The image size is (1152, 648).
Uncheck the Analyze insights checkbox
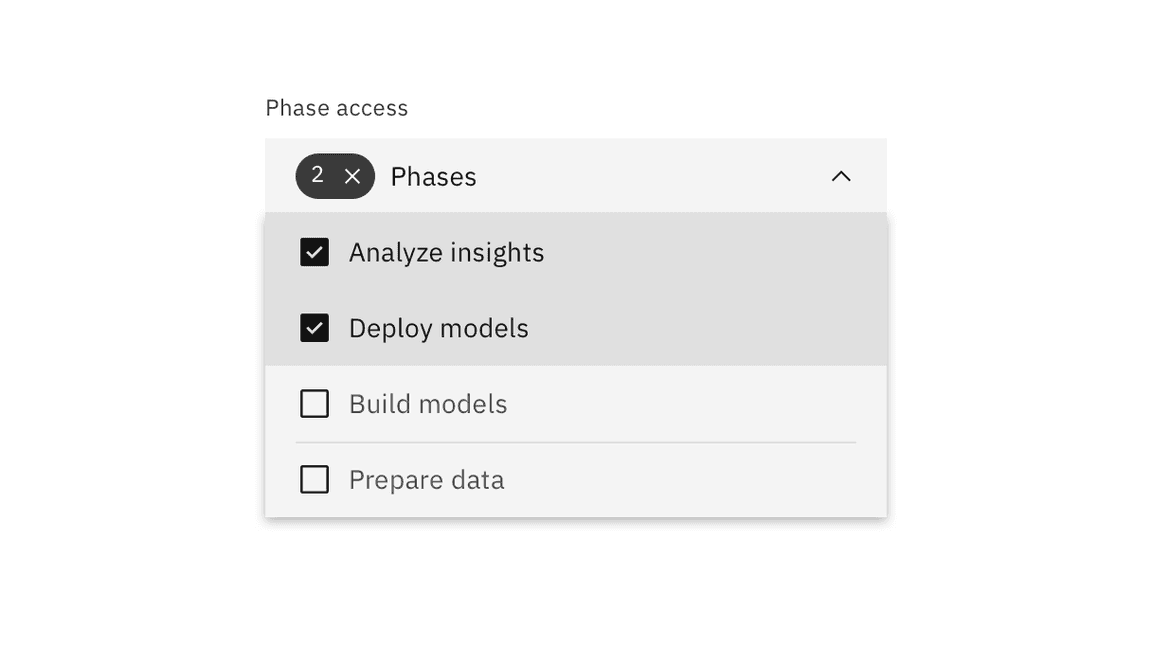314,252
